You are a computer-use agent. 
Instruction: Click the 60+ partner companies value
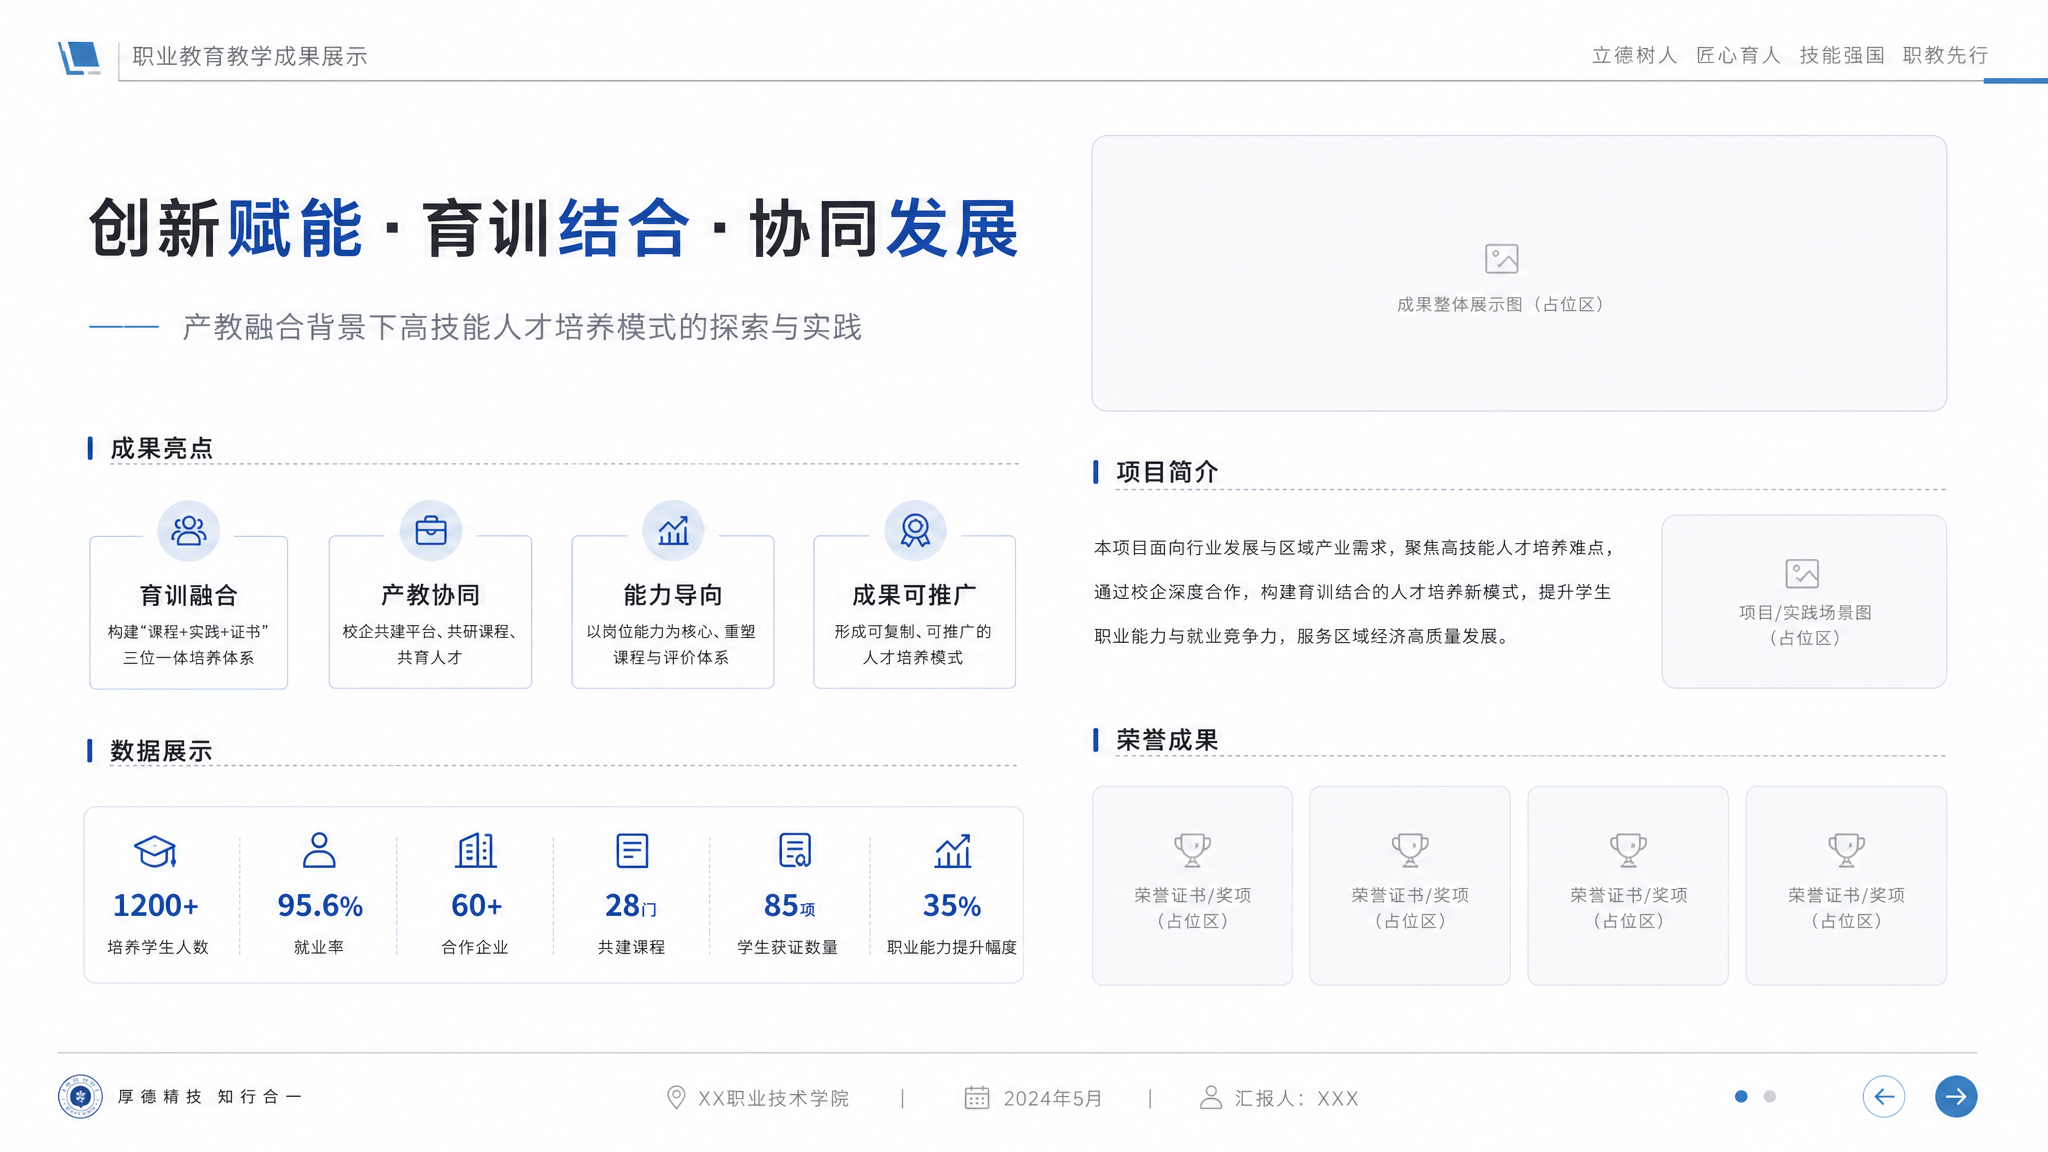476,906
